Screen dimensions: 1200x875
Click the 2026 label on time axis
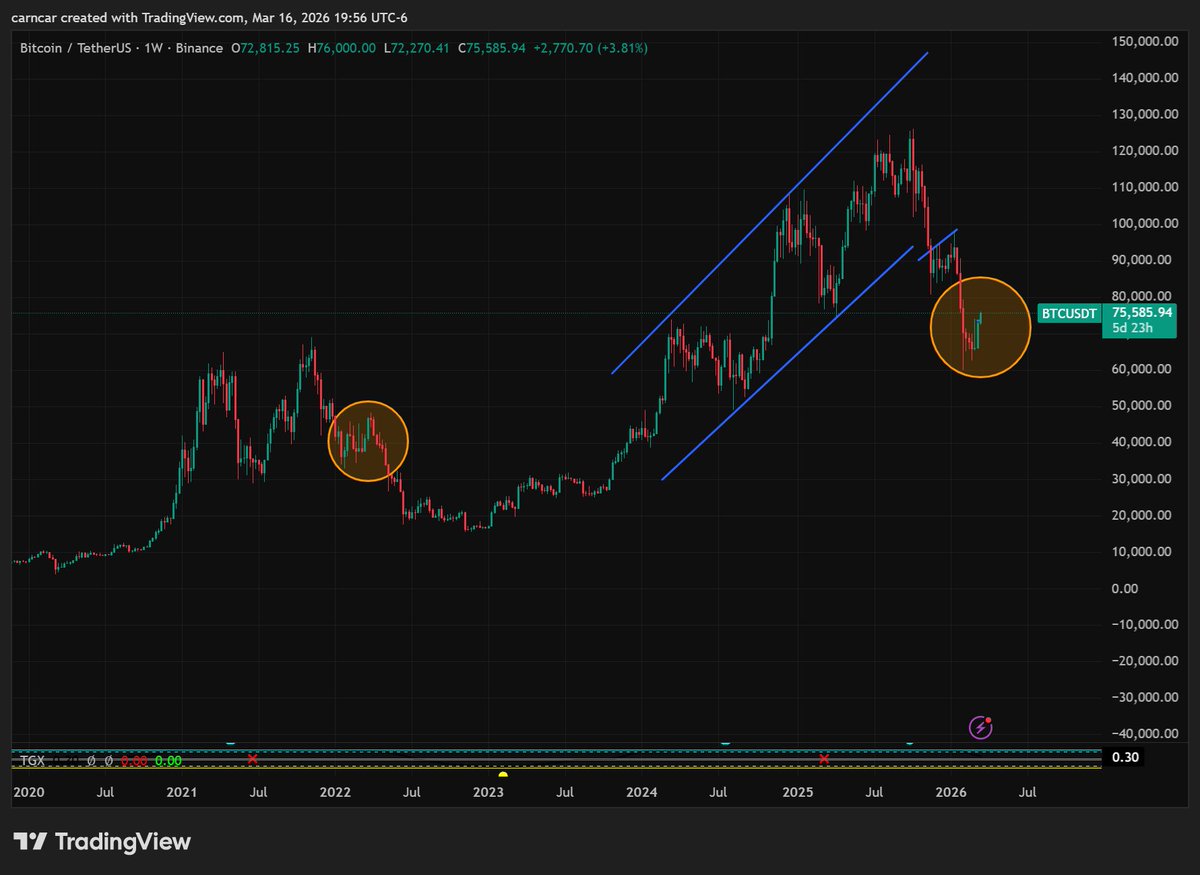[950, 792]
